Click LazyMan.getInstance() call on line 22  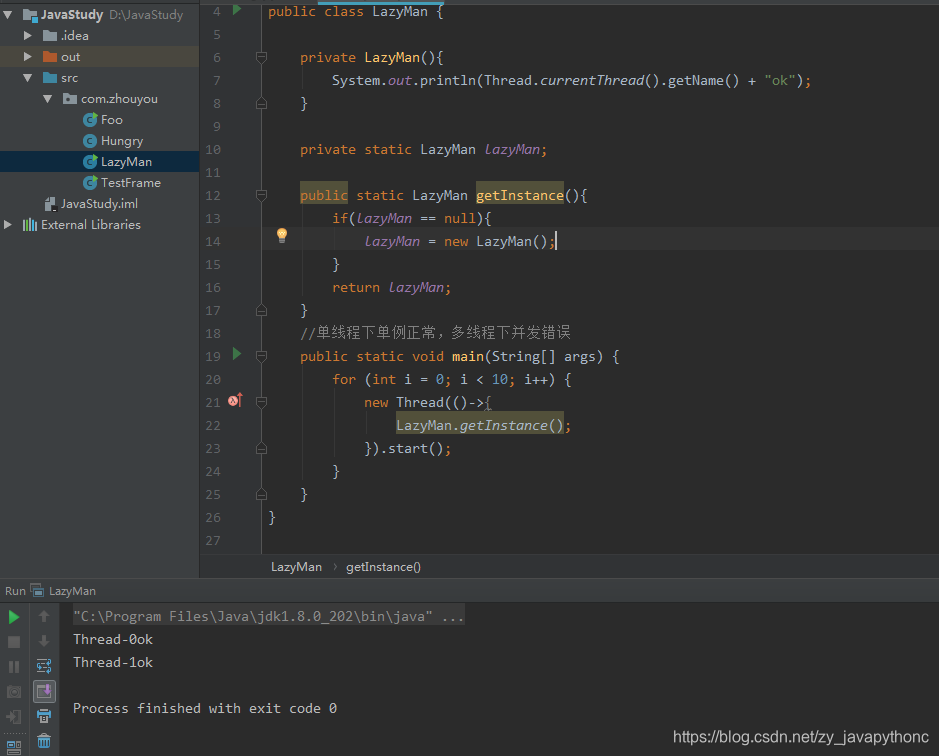pos(480,425)
